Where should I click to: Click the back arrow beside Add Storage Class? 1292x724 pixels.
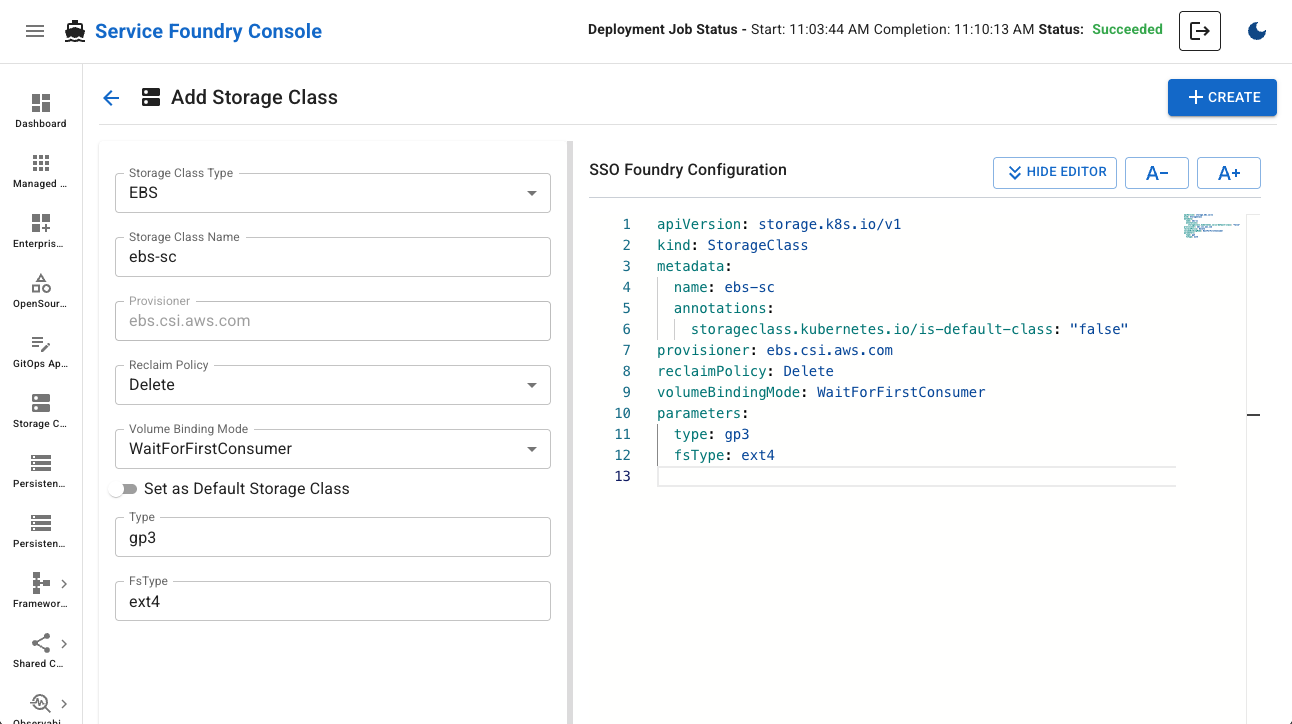tap(111, 97)
